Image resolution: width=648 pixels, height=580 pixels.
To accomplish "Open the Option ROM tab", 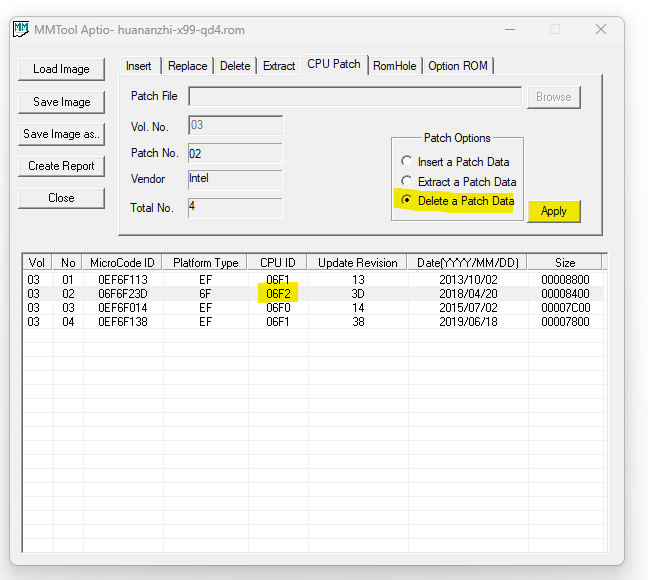I will [x=458, y=66].
